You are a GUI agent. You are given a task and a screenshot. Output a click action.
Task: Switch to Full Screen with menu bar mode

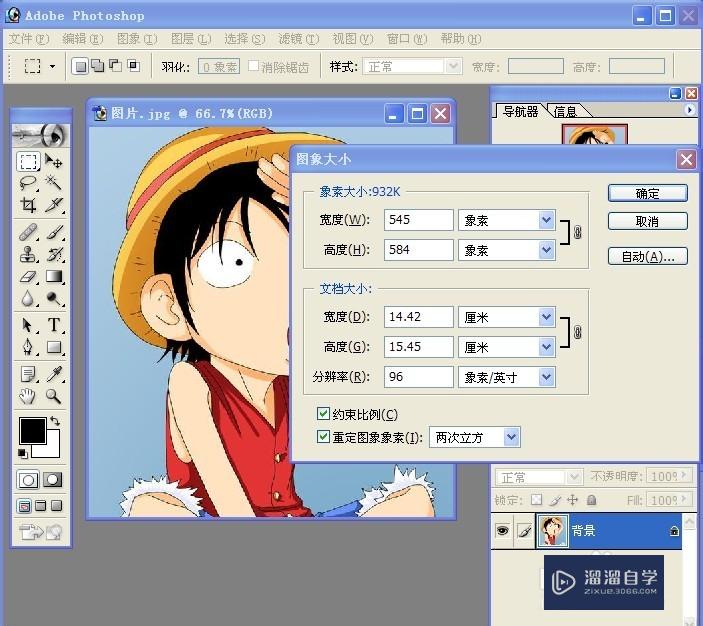point(40,506)
